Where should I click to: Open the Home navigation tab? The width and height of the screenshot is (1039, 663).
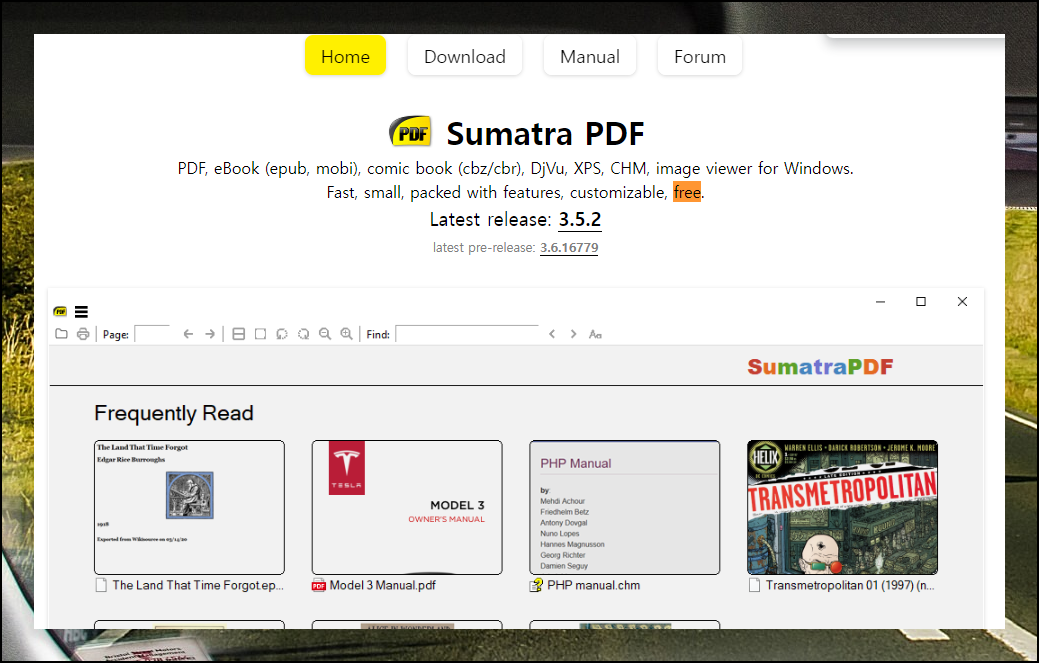(345, 56)
